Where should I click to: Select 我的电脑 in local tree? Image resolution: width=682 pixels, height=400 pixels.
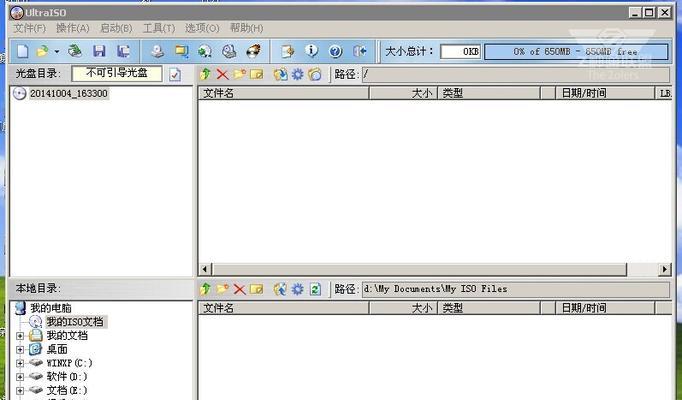pos(50,308)
